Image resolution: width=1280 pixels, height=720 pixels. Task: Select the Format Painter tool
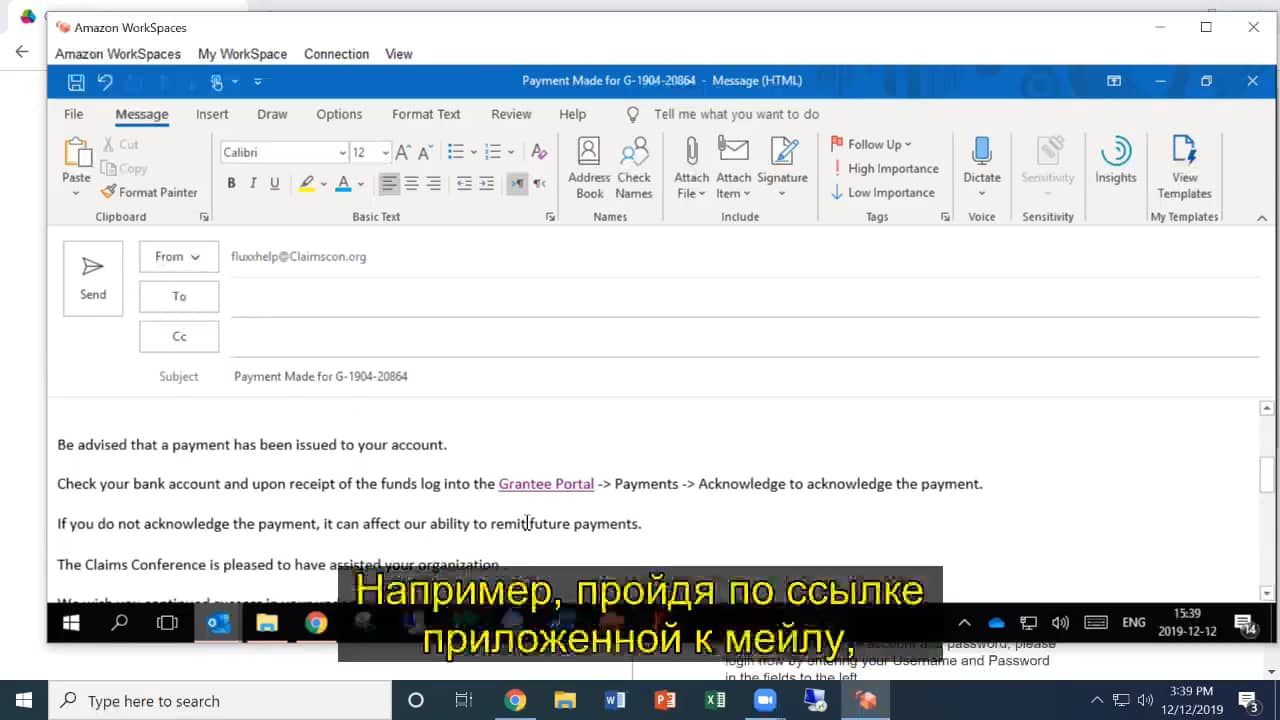(x=149, y=192)
